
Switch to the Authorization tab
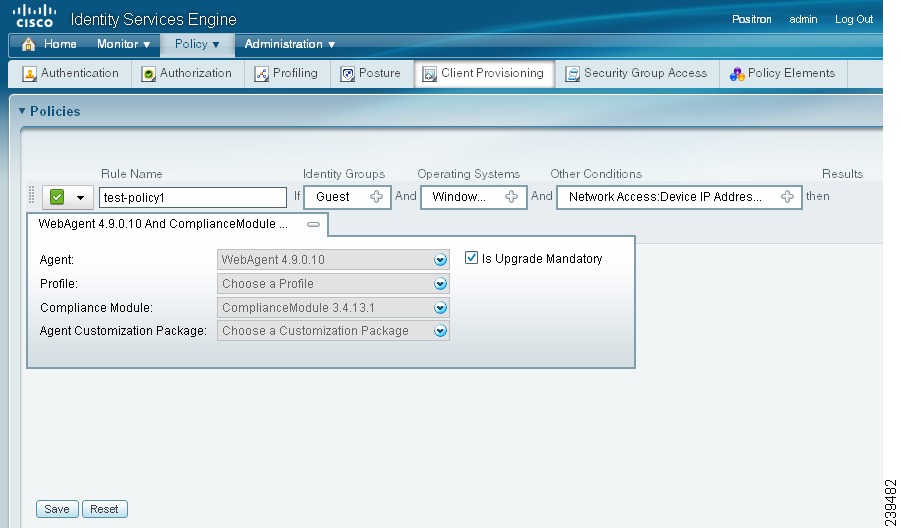pos(187,74)
